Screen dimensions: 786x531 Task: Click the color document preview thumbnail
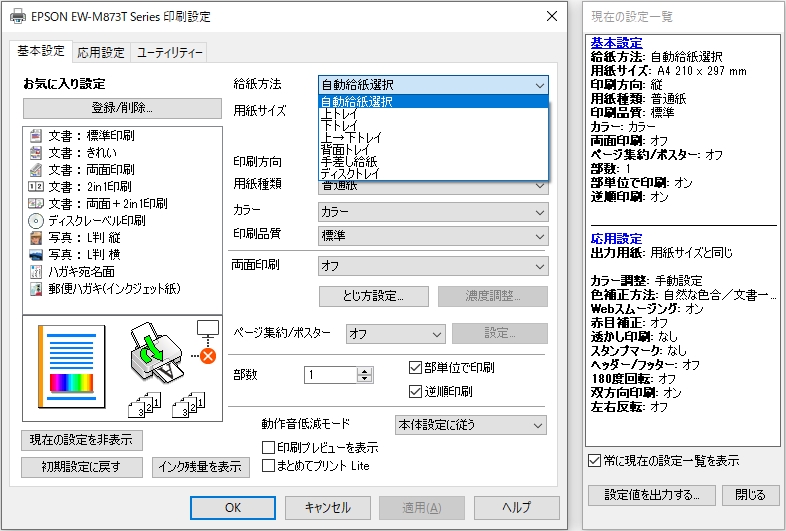72,367
